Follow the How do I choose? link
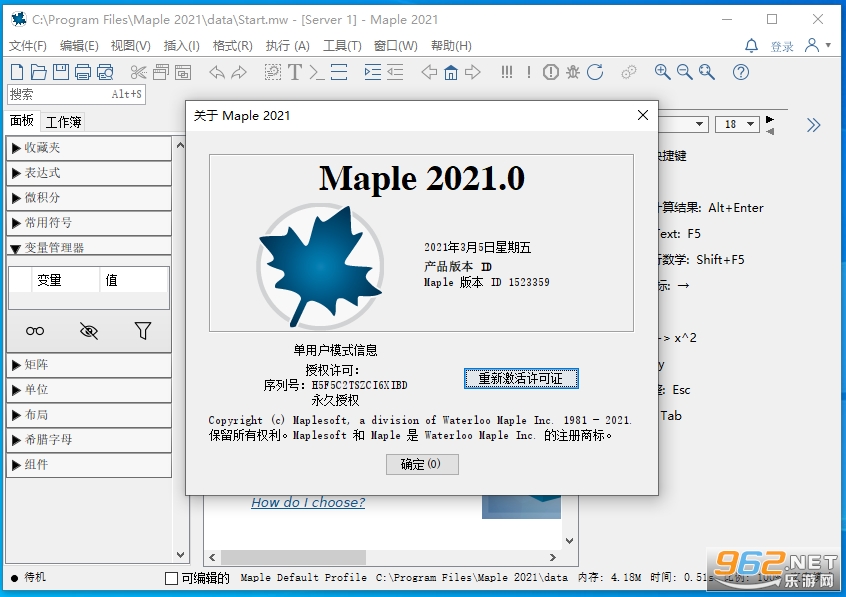The height and width of the screenshot is (597, 846). [x=308, y=503]
